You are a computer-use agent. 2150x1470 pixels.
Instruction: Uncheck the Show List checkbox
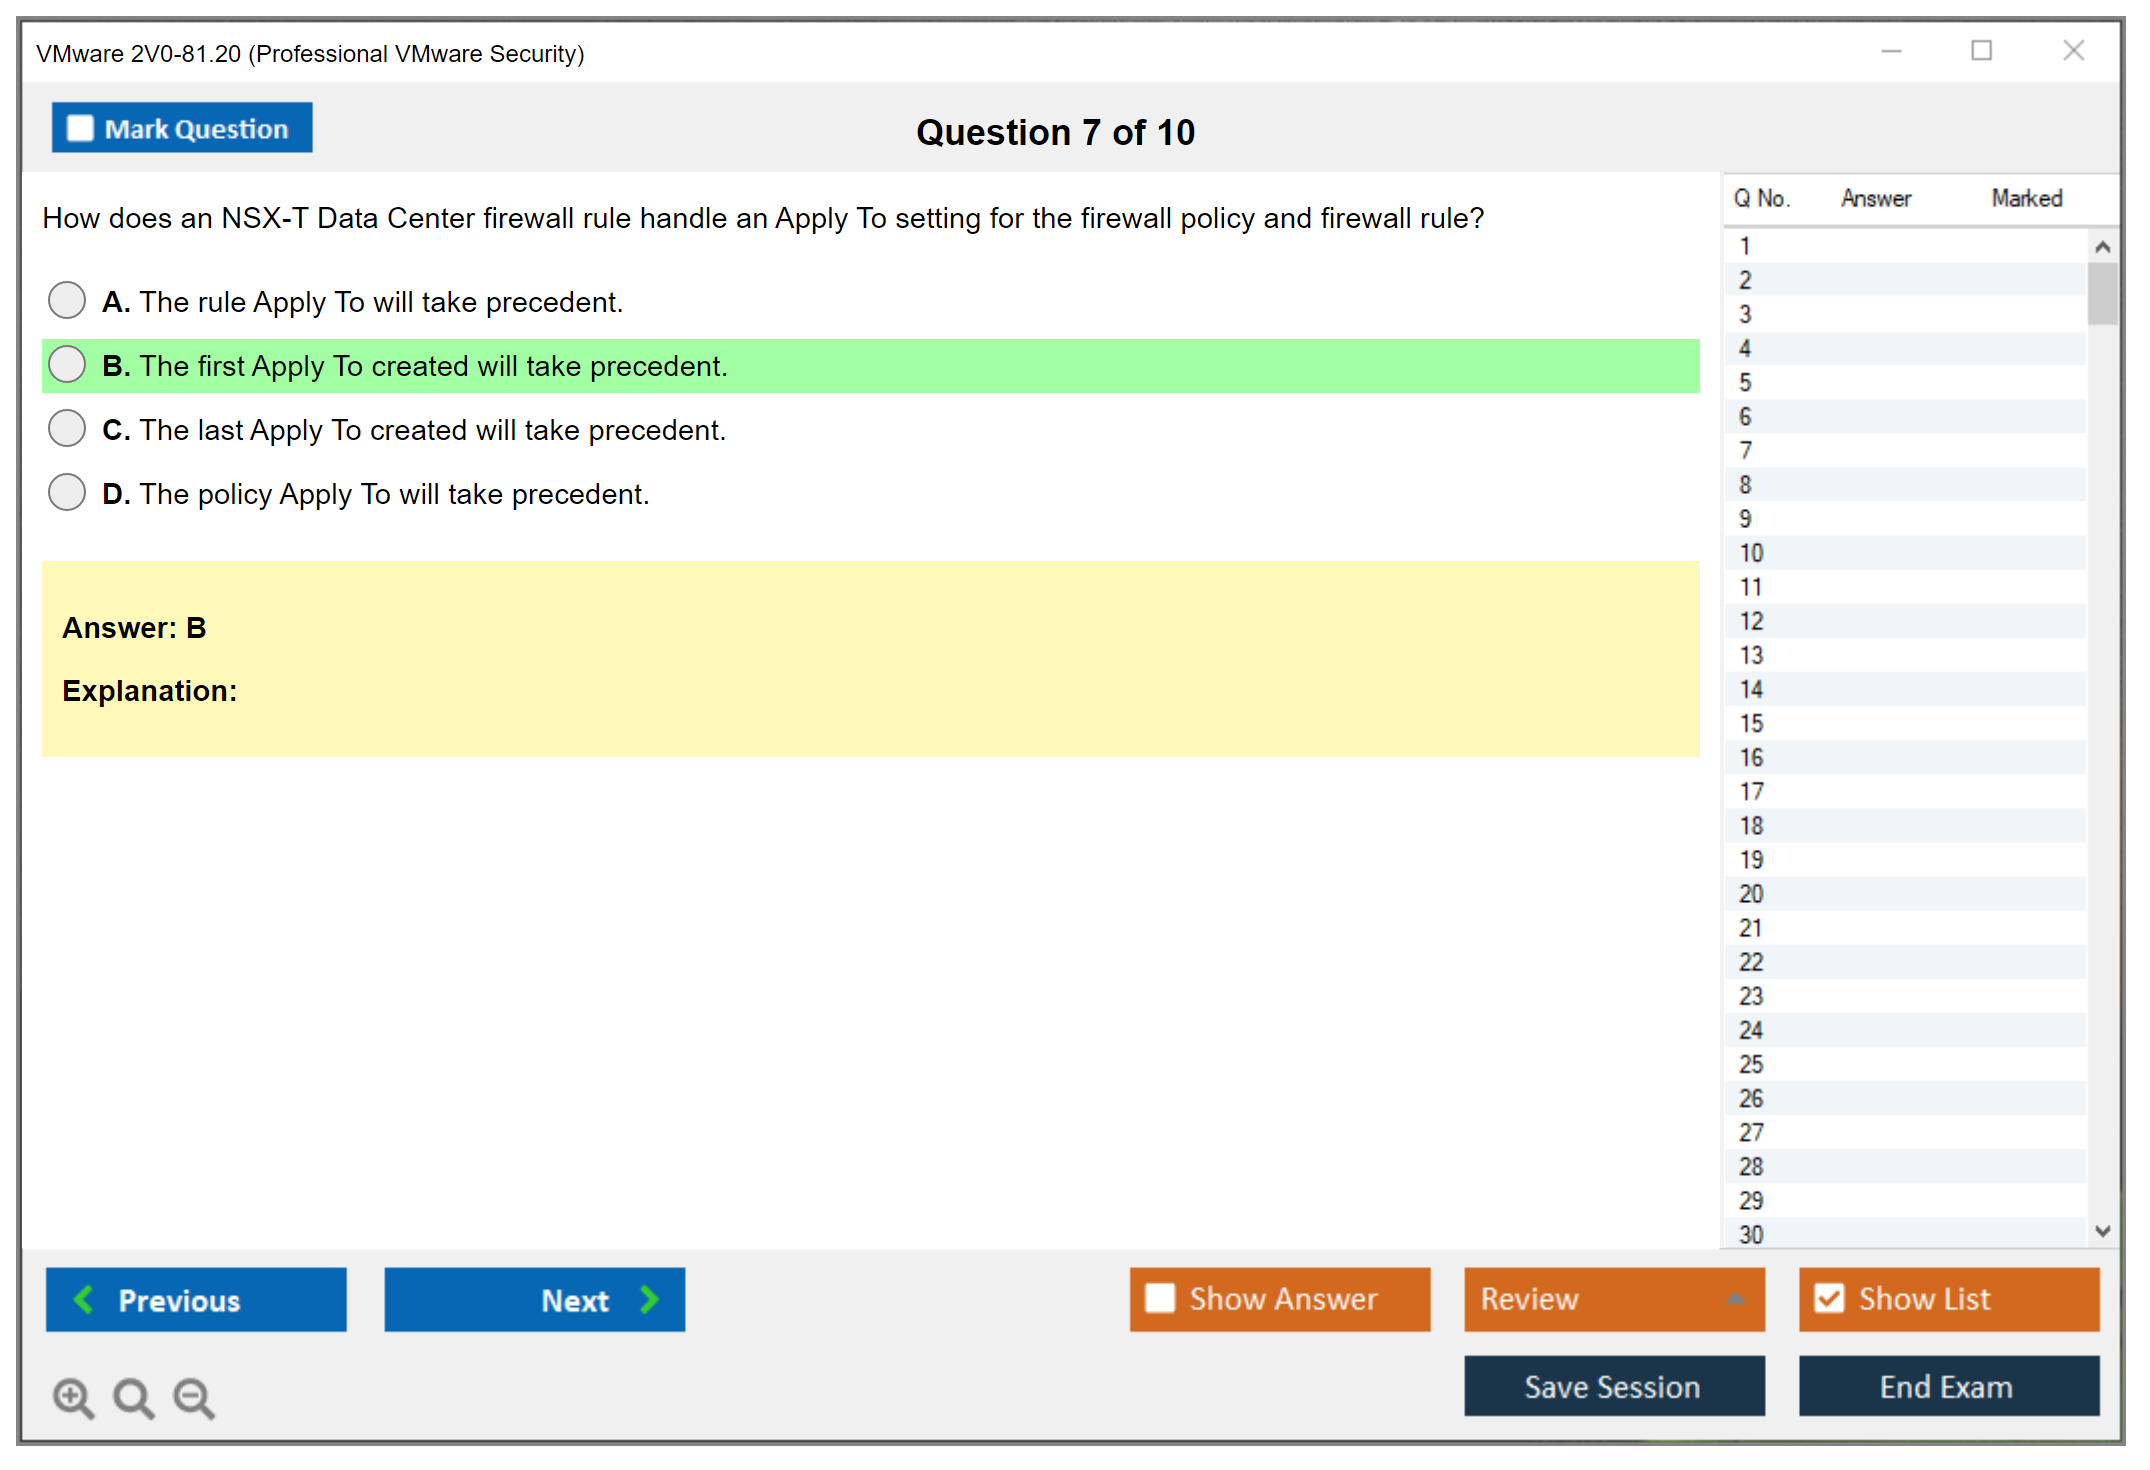pos(1829,1298)
